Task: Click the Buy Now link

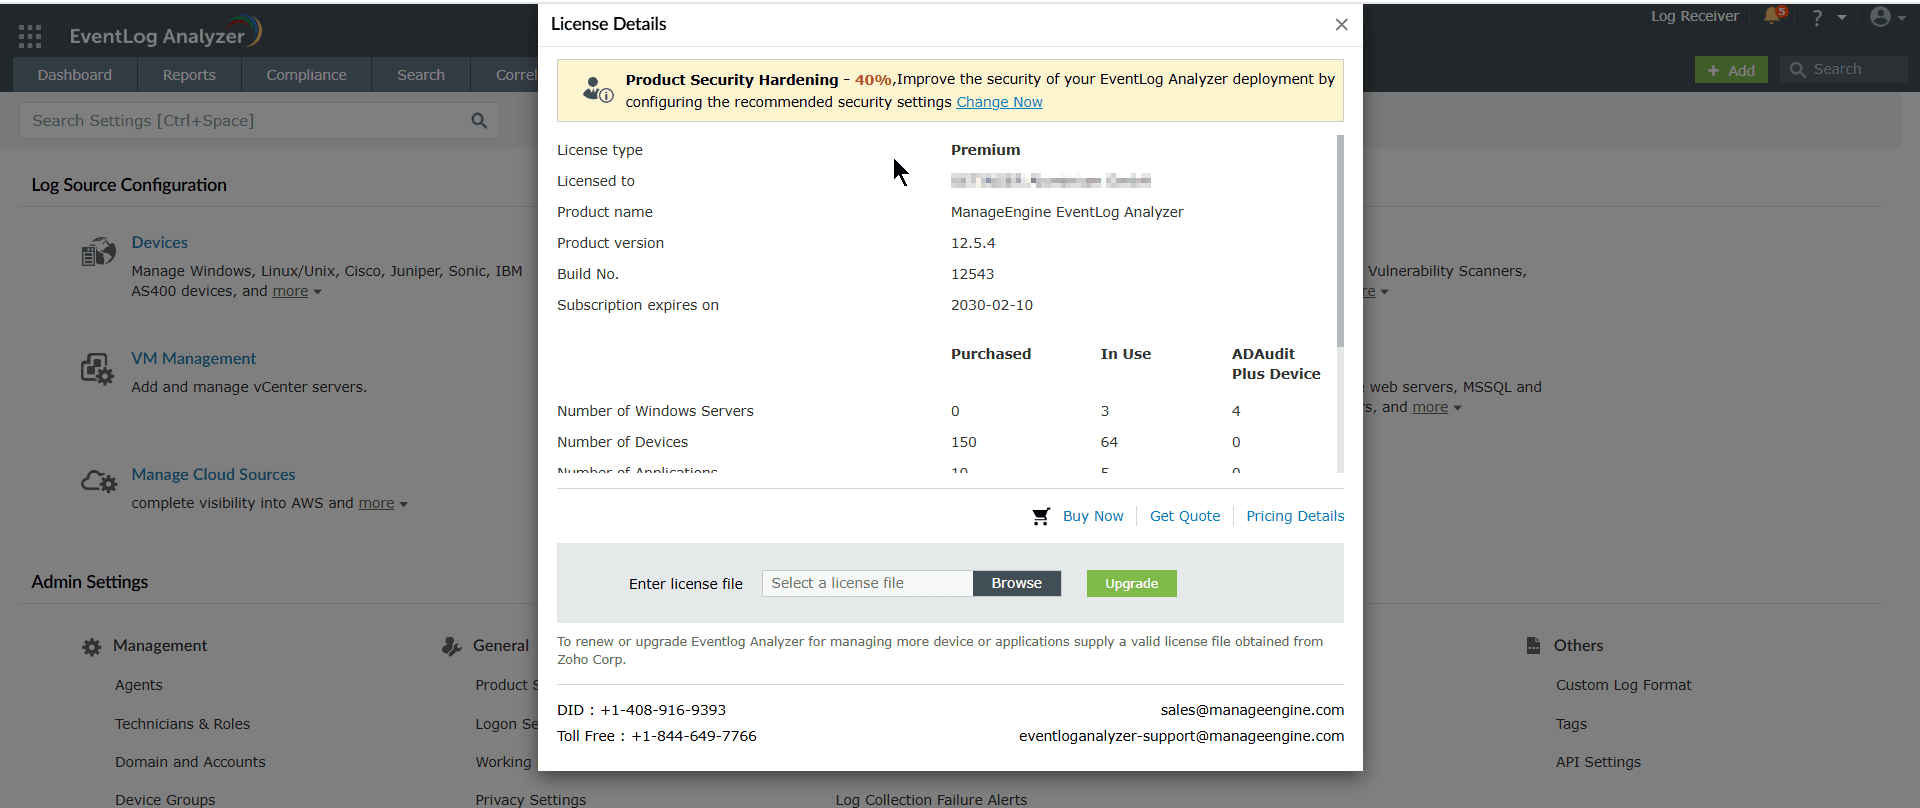Action: click(x=1093, y=516)
